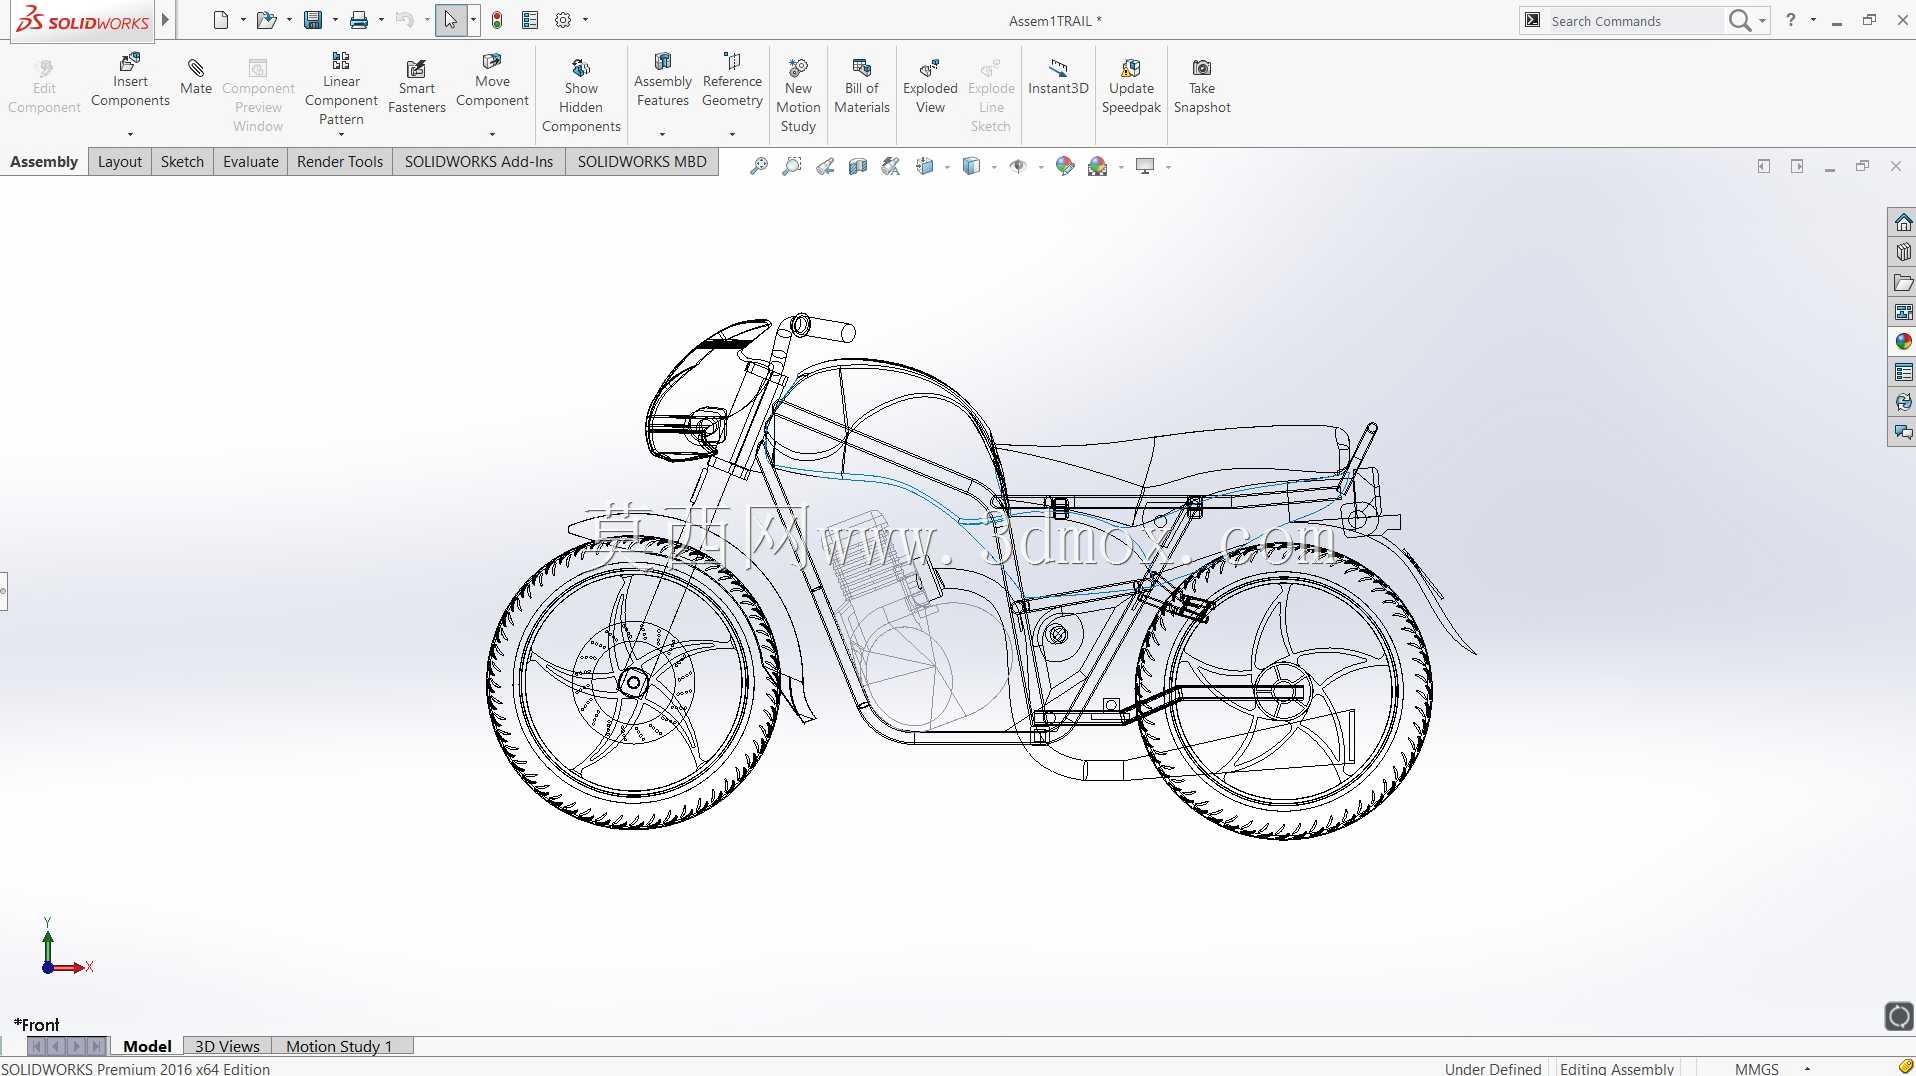
Task: Click the Previous View icon
Action: point(825,166)
